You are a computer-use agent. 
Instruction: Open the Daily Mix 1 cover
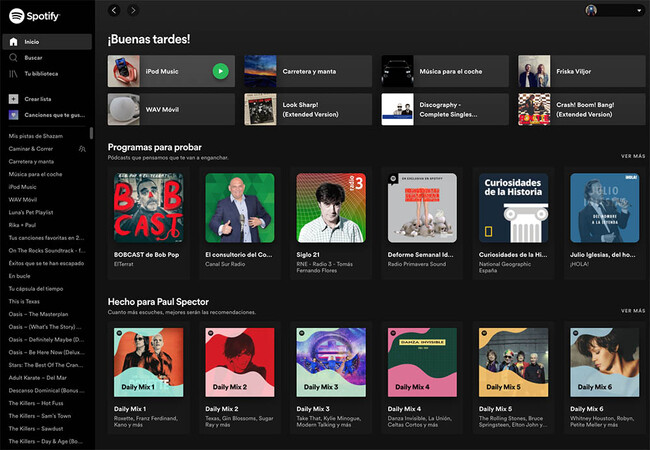point(148,363)
